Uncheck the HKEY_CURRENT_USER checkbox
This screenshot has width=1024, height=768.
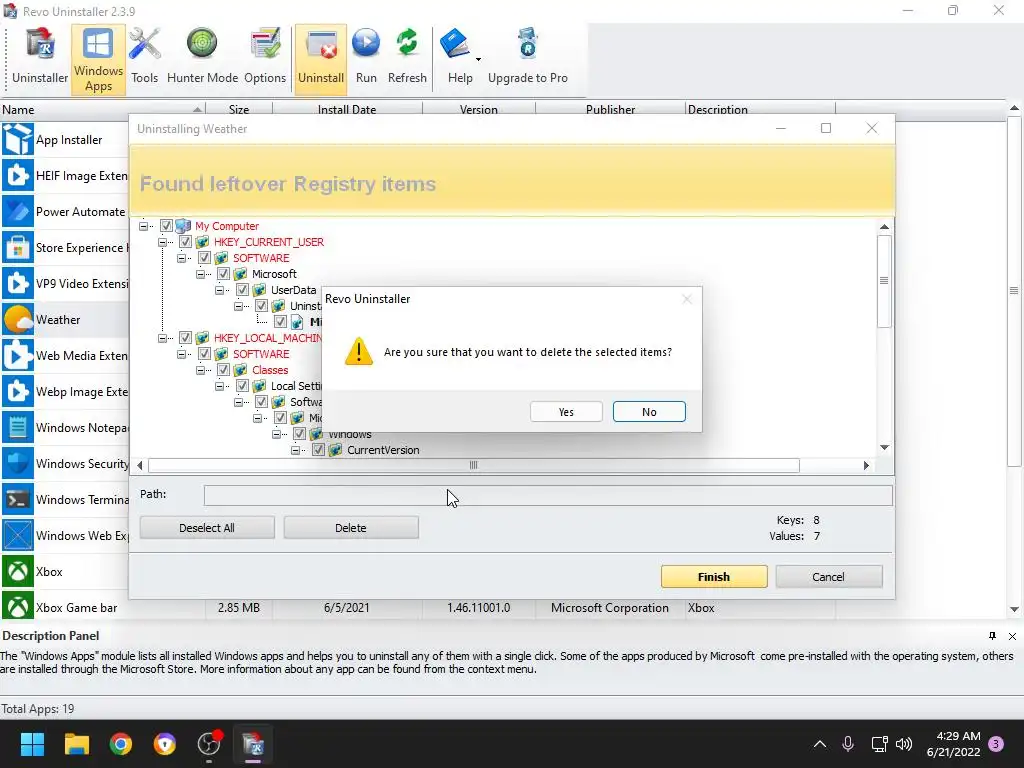click(x=185, y=242)
